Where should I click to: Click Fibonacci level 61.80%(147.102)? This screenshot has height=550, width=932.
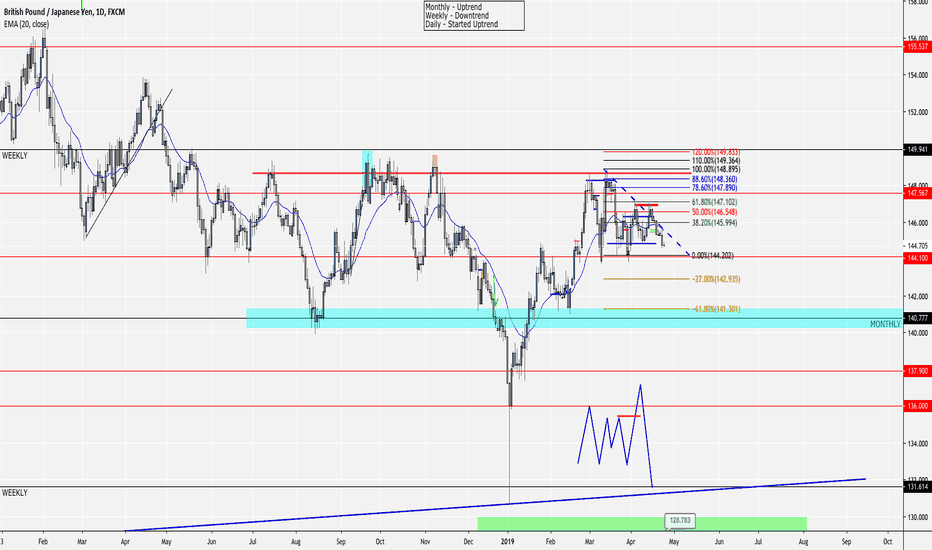click(x=714, y=202)
